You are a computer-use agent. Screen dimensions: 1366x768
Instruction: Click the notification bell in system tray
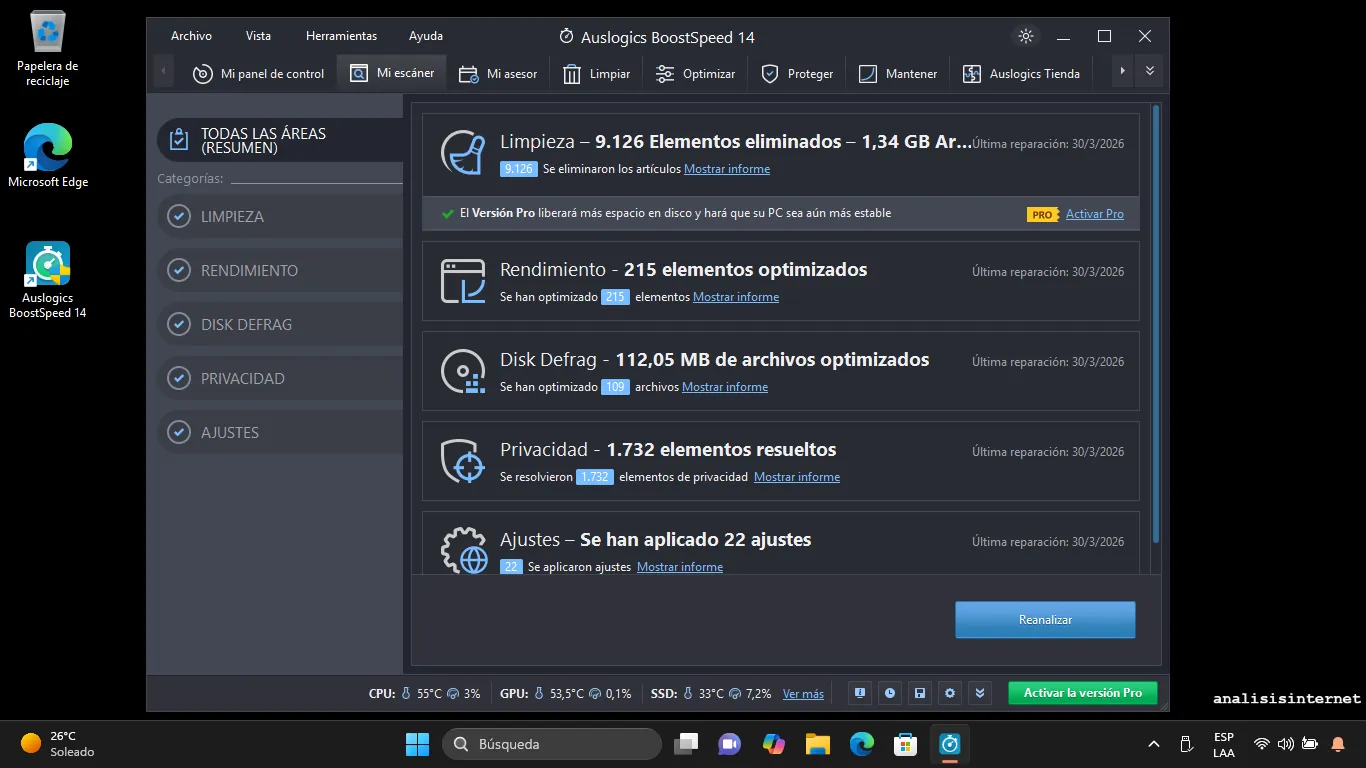click(x=1338, y=744)
